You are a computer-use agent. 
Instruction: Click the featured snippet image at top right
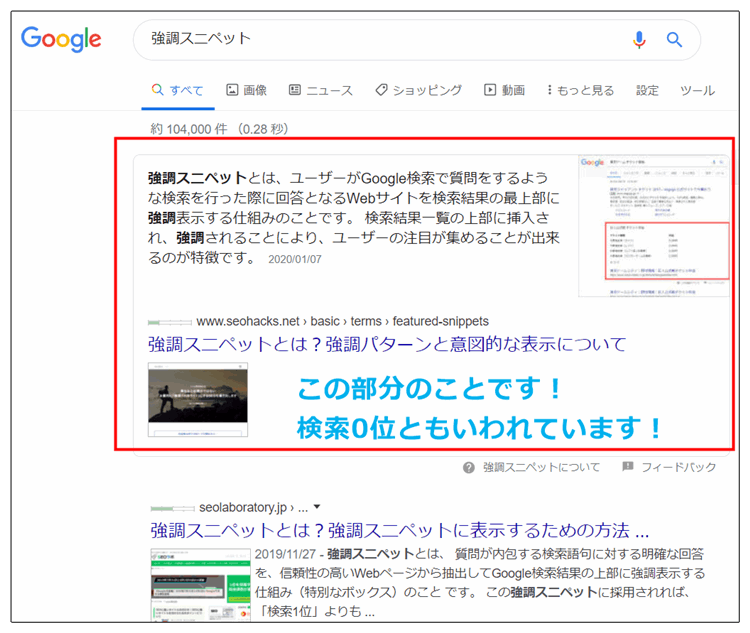(x=654, y=224)
